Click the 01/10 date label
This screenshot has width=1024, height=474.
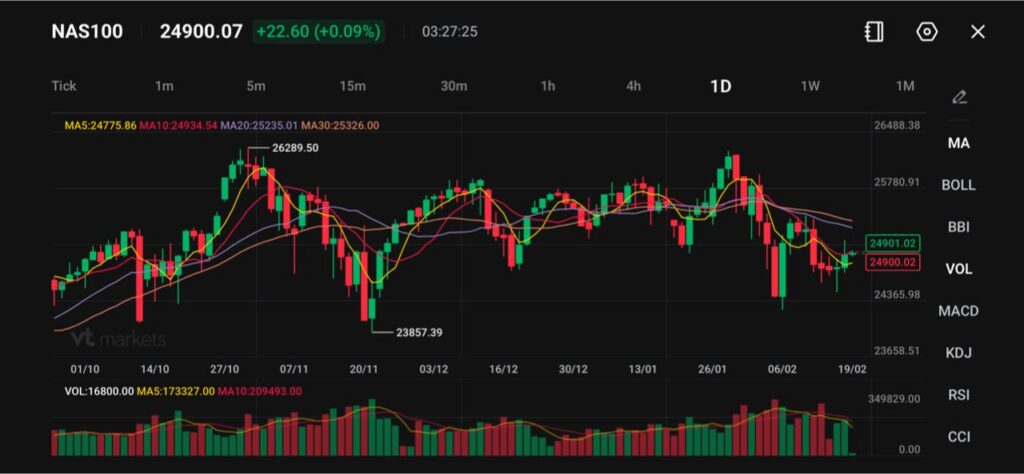[x=85, y=370]
